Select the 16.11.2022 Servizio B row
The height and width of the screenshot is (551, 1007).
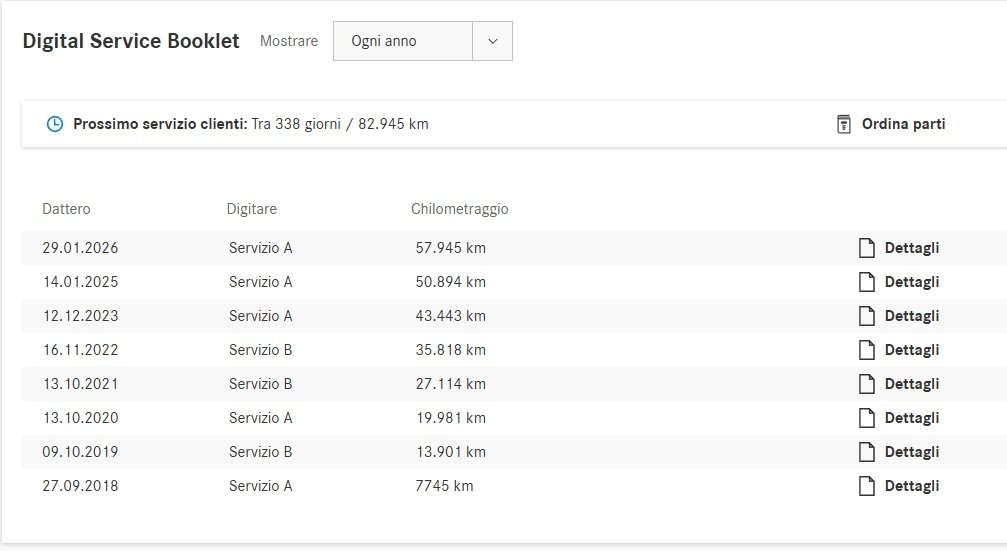coord(260,350)
